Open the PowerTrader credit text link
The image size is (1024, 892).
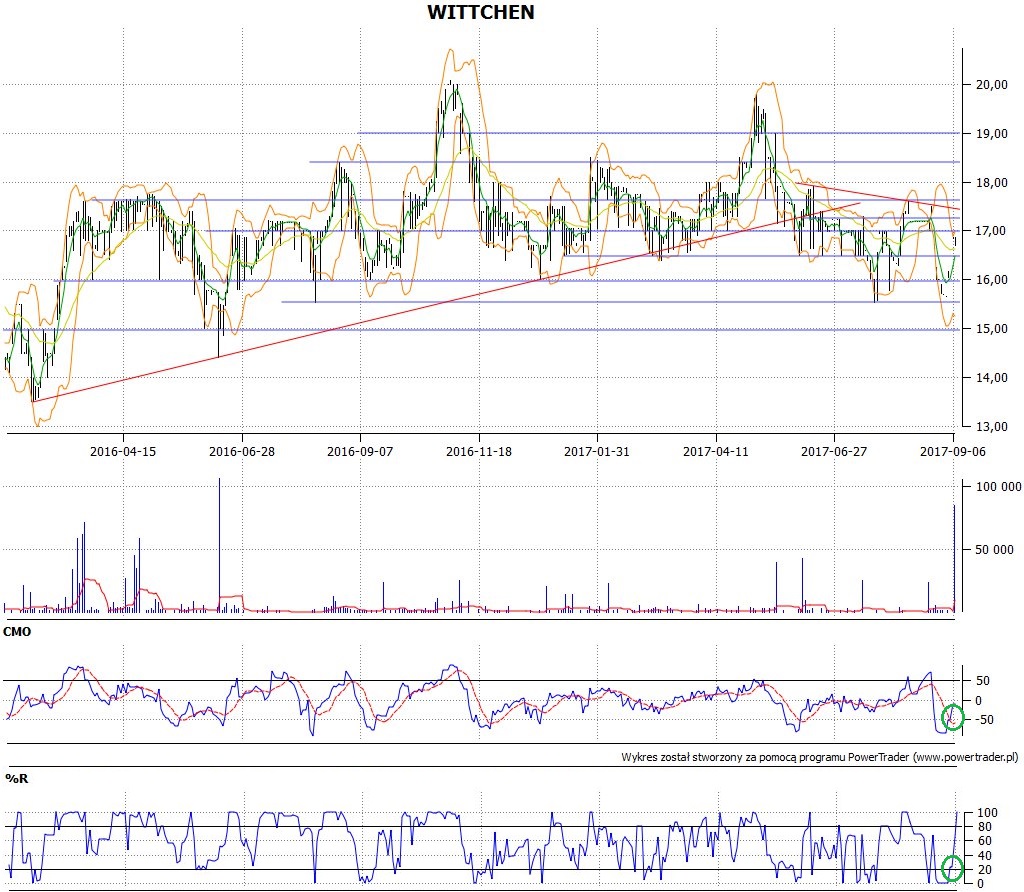(820, 757)
